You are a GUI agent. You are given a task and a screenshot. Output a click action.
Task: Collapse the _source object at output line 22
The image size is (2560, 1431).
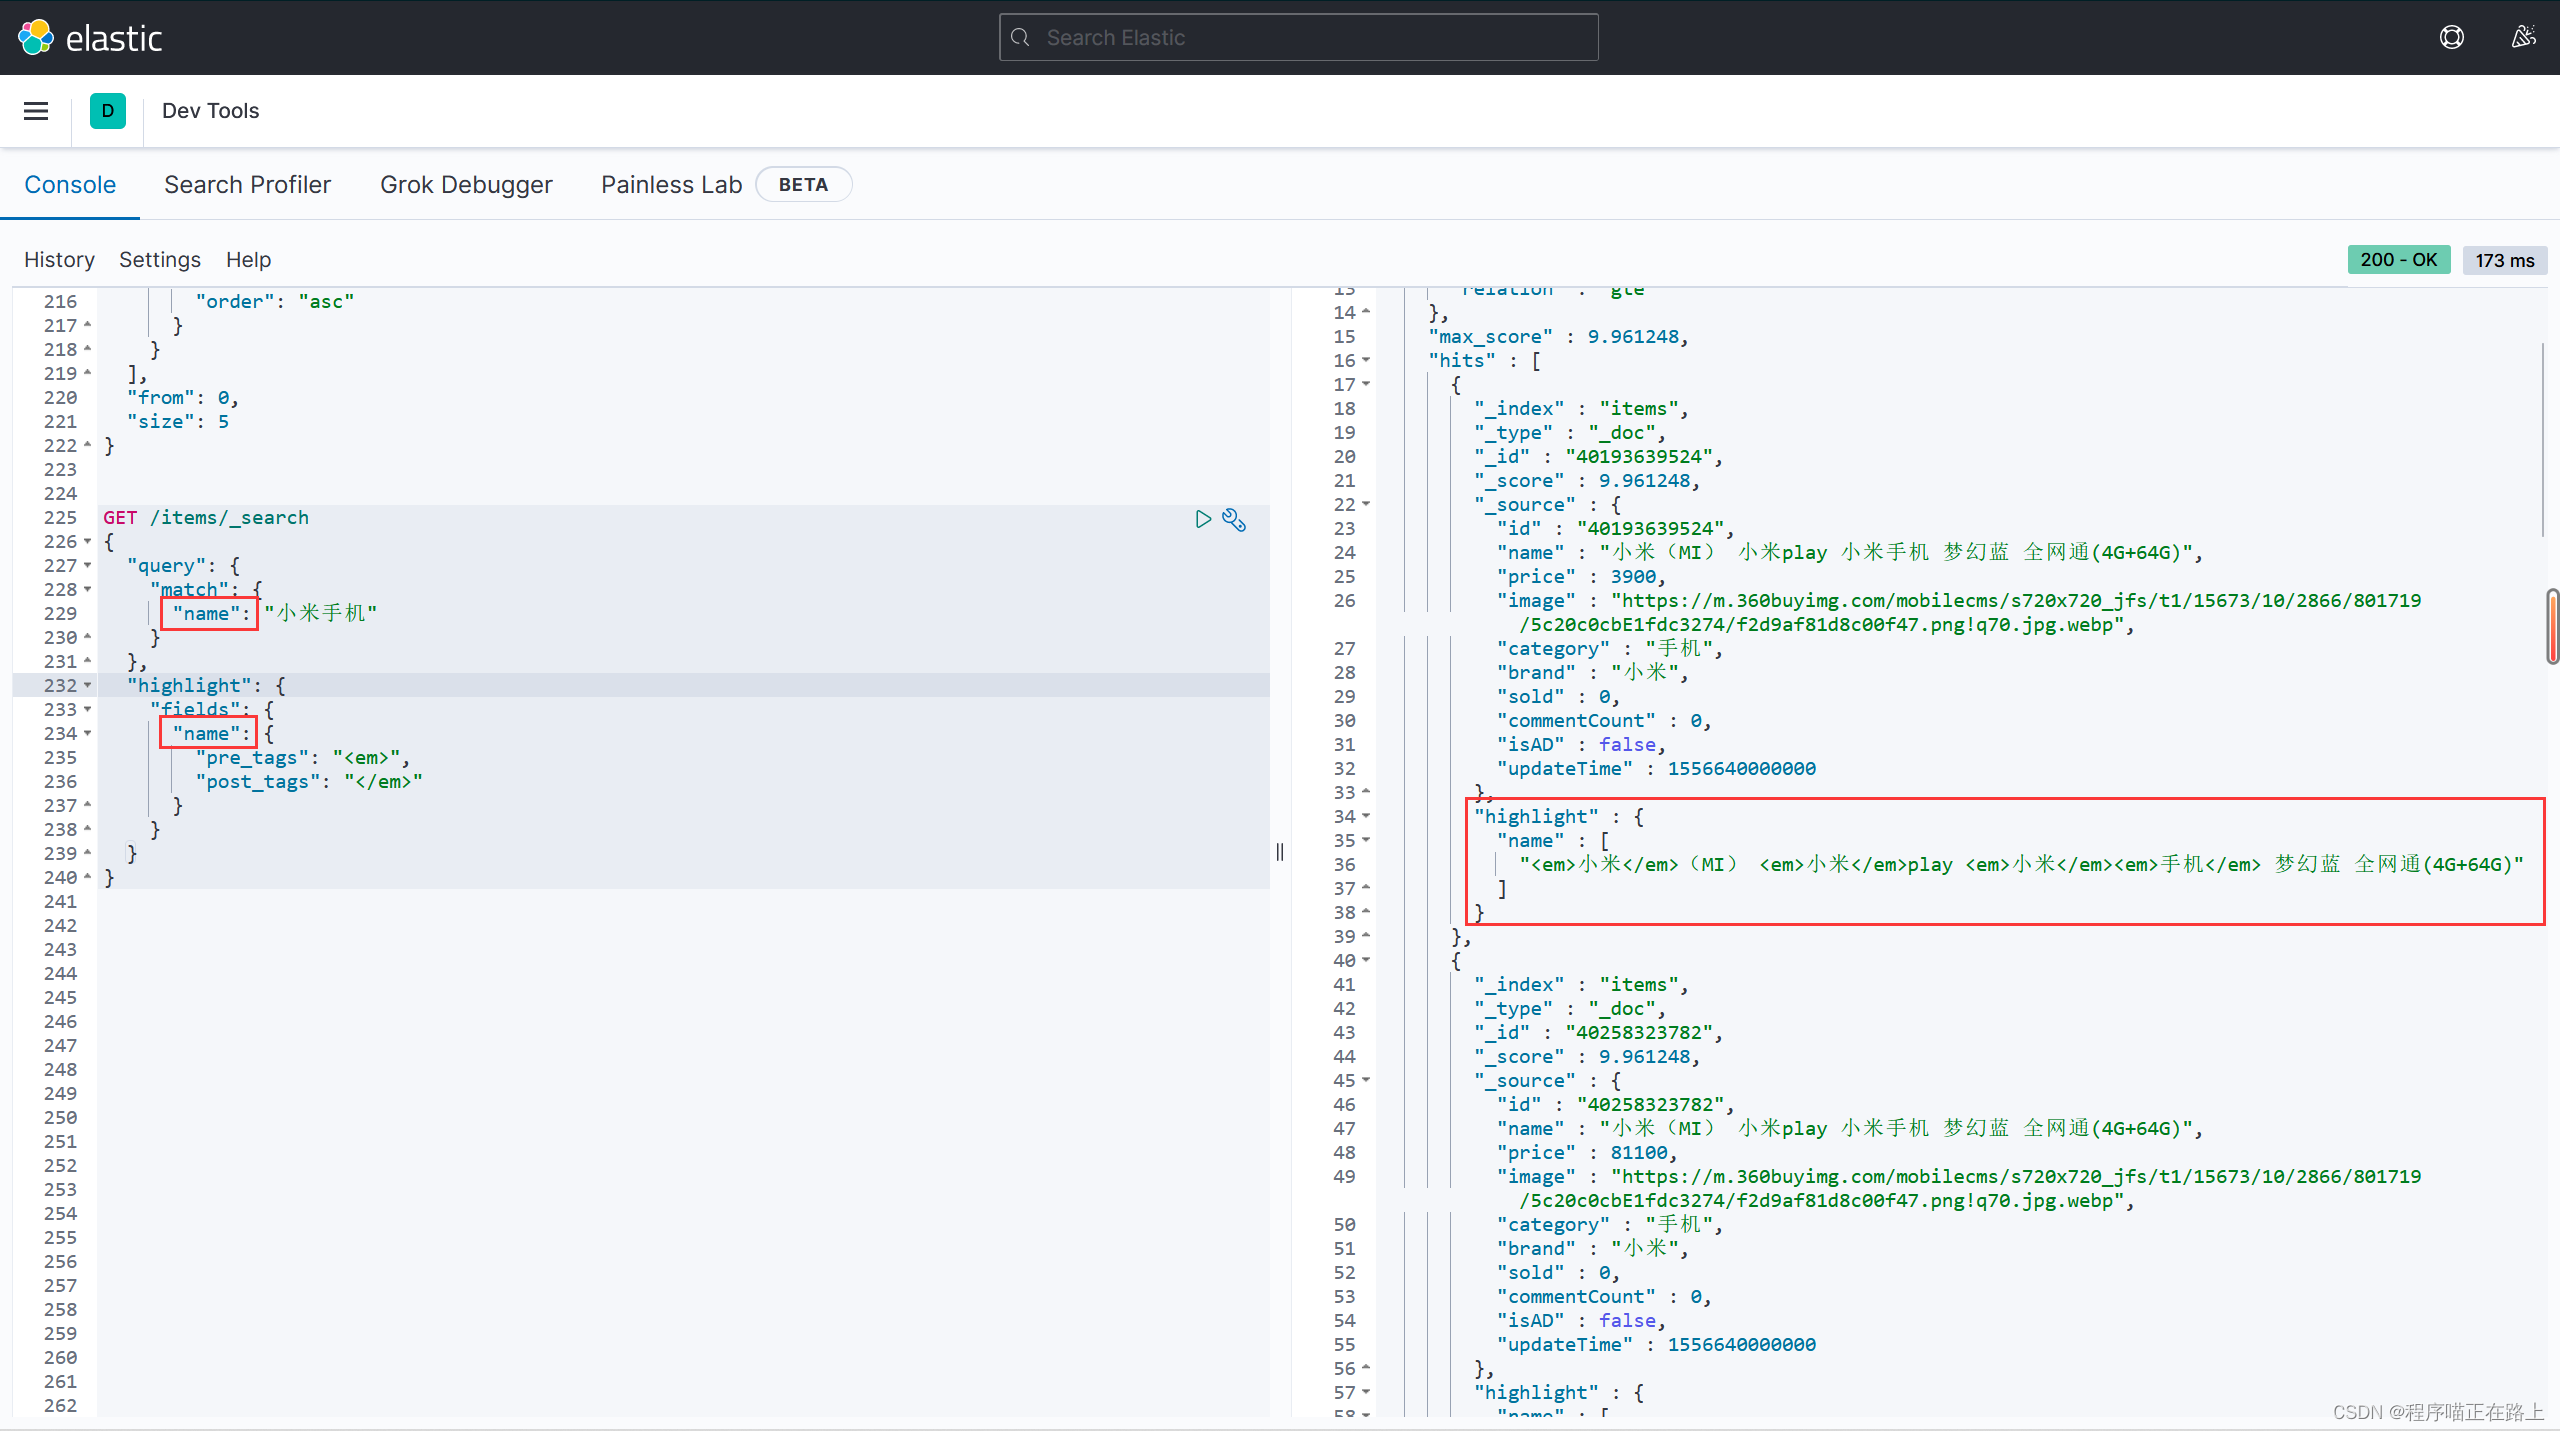(1366, 504)
